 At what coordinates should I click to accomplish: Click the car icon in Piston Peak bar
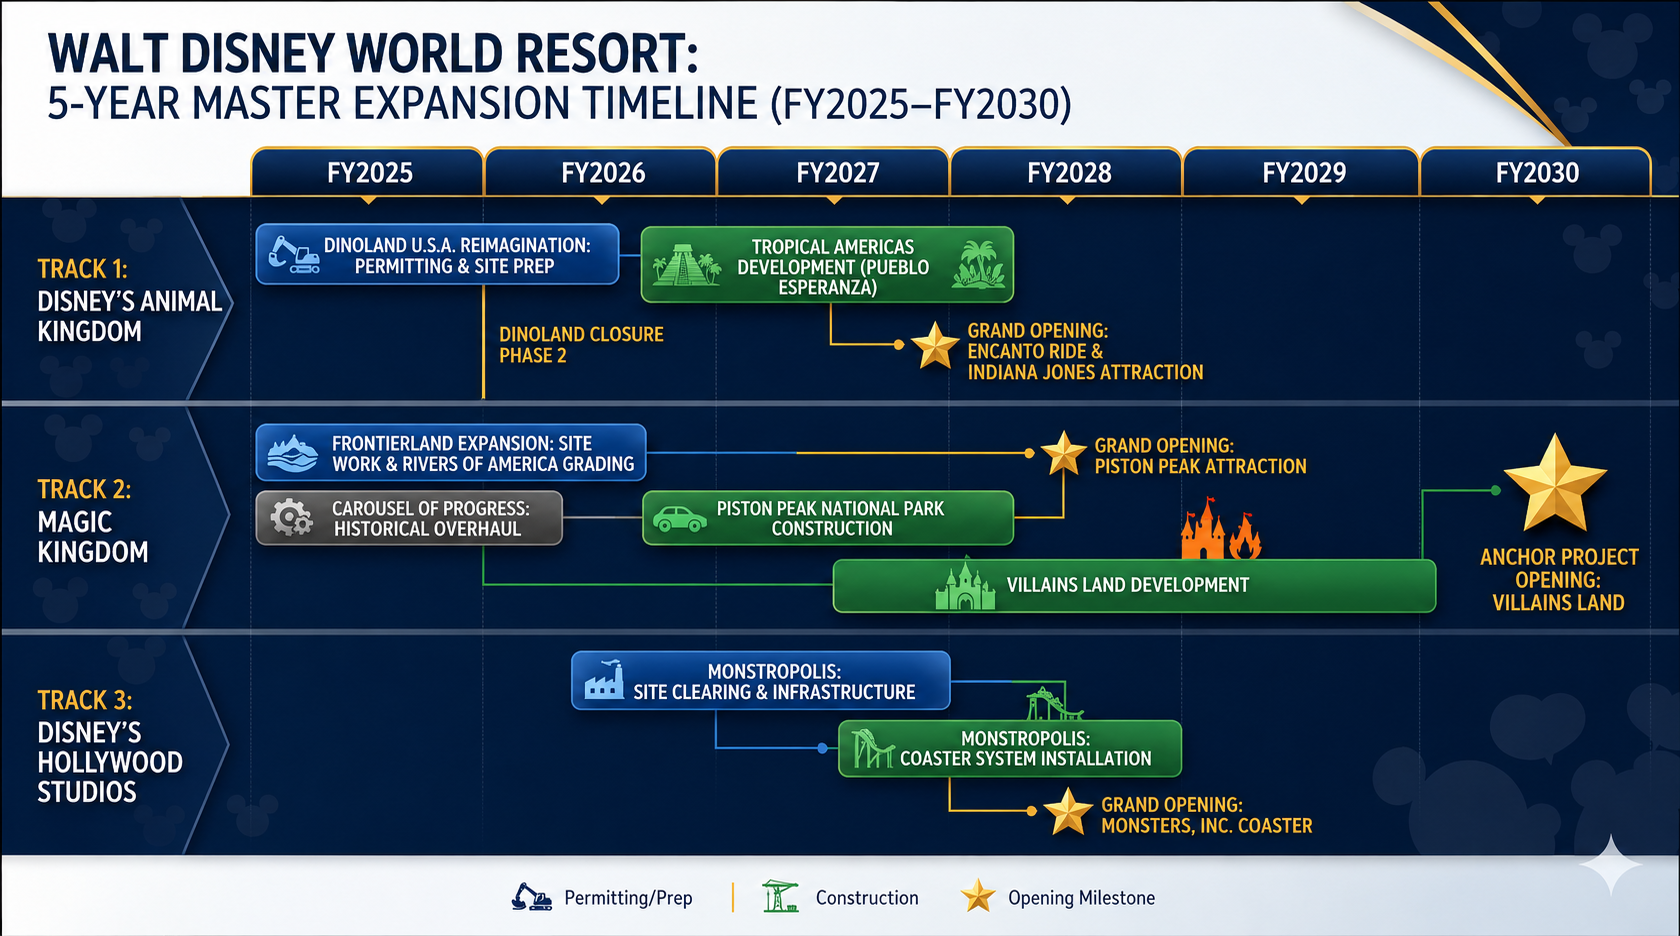[680, 518]
